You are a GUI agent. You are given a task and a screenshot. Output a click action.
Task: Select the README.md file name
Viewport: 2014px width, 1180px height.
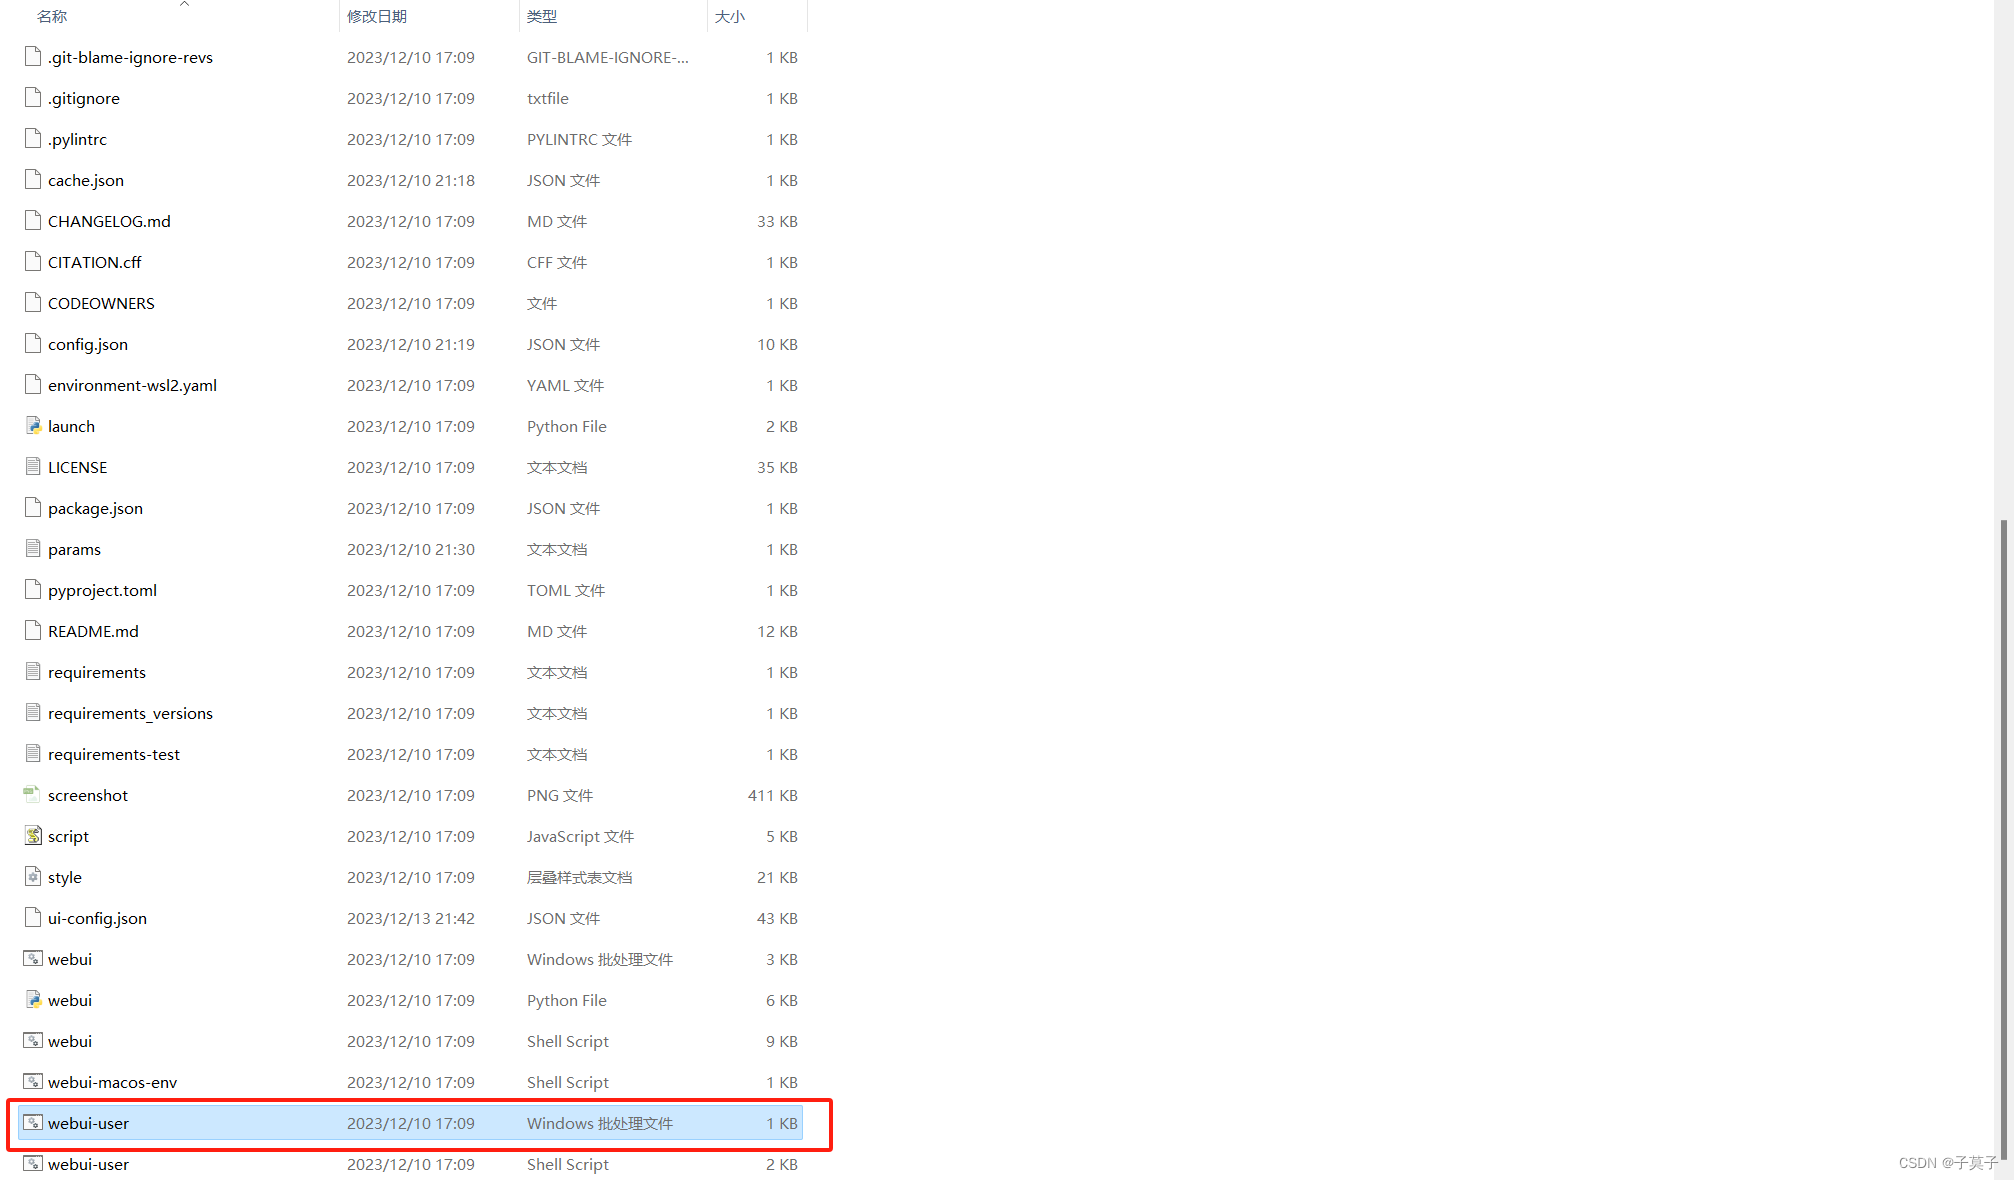(x=93, y=631)
